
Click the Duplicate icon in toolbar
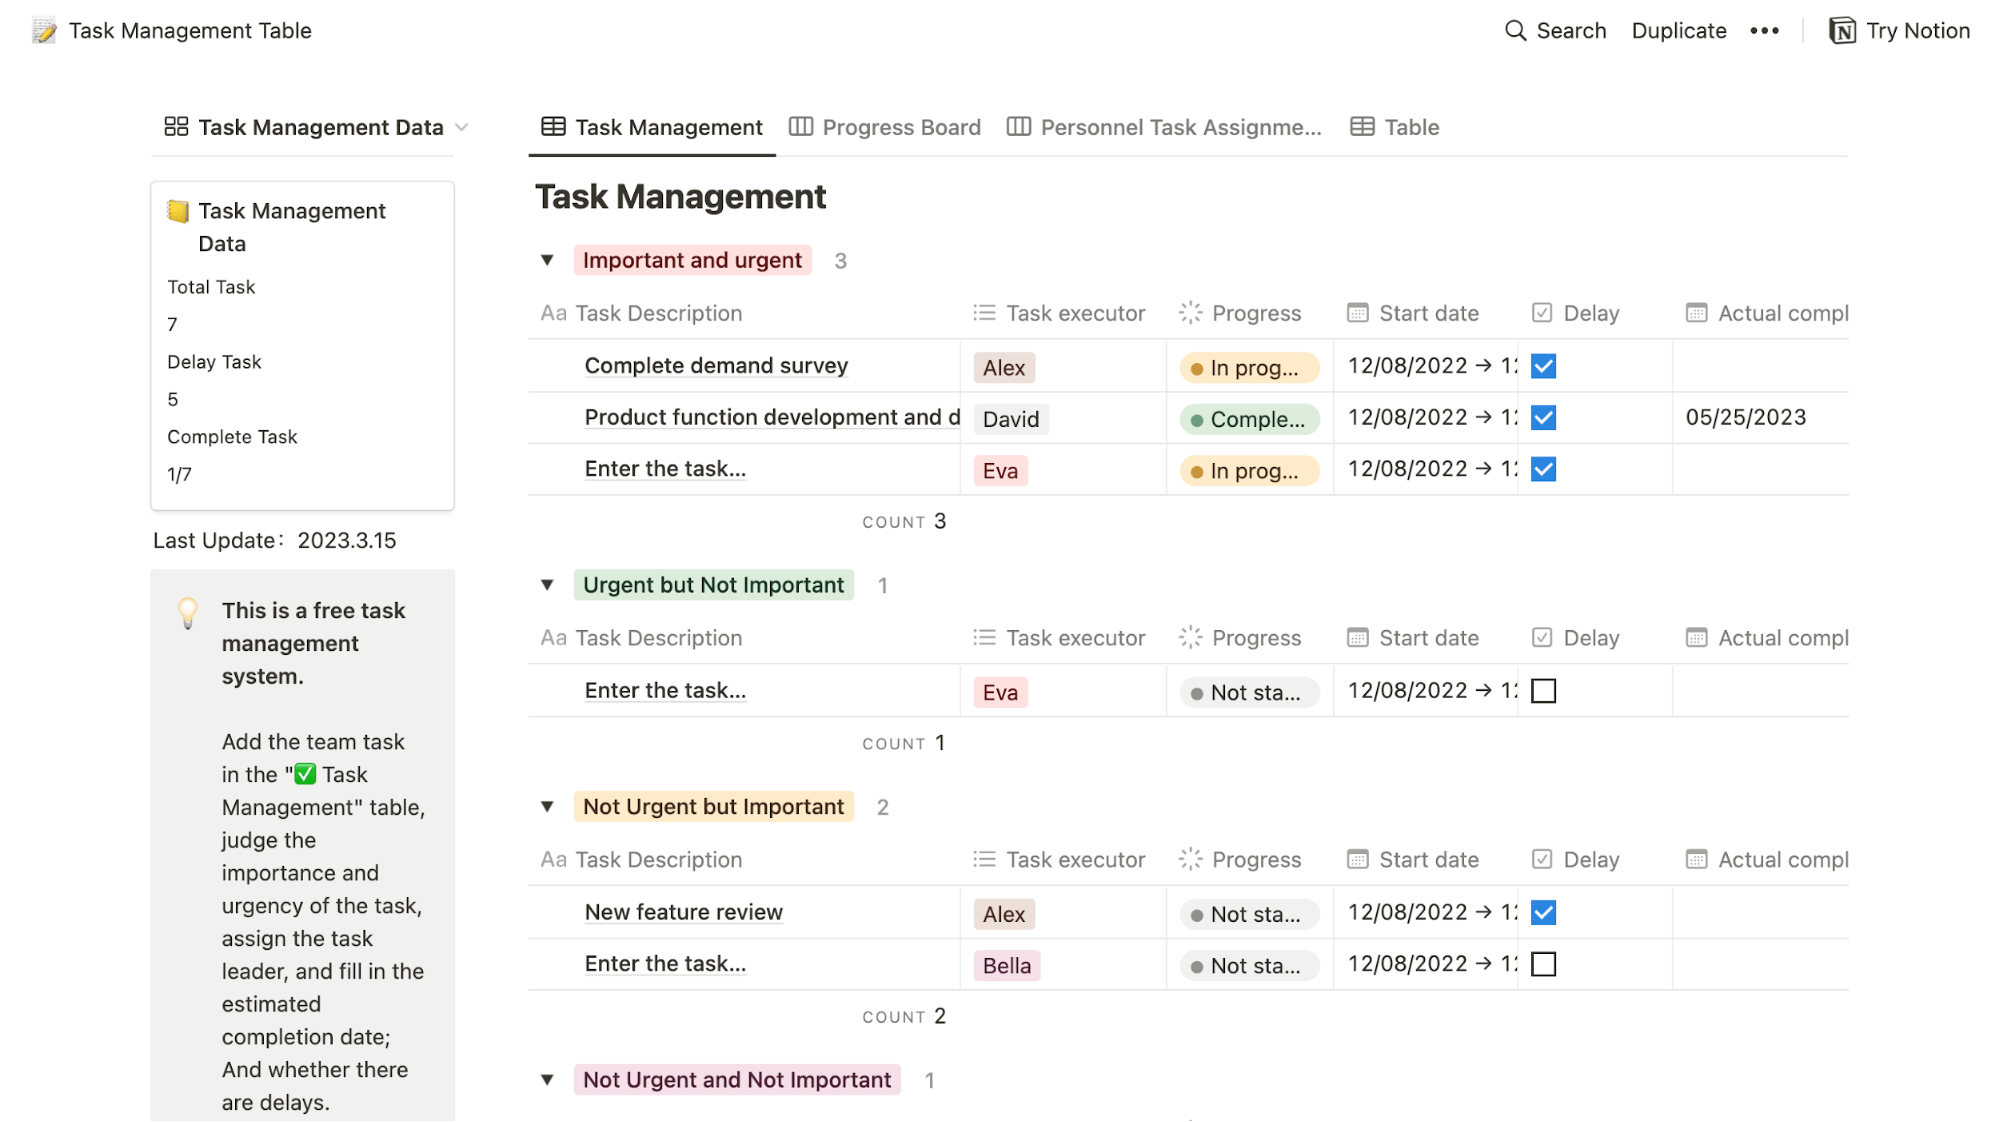click(x=1678, y=30)
